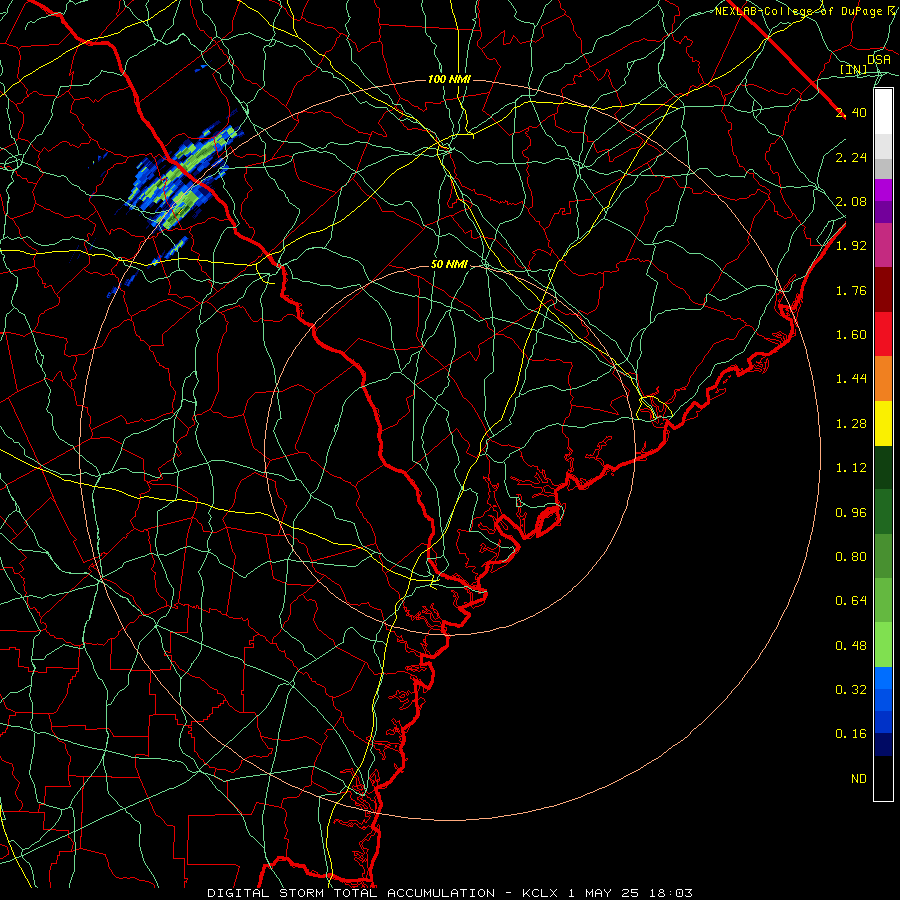Click the "18:03" timestamp
The width and height of the screenshot is (900, 900).
point(671,893)
